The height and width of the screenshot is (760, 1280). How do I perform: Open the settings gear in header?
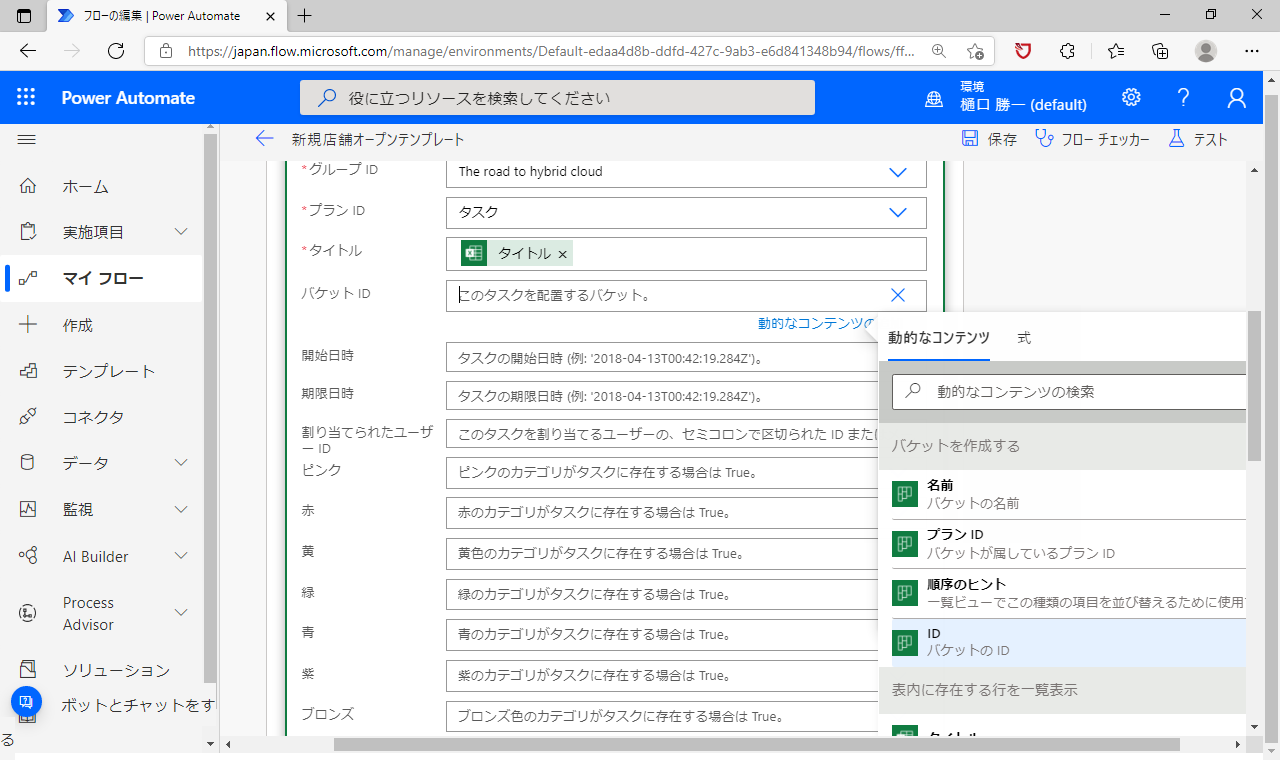coord(1131,97)
